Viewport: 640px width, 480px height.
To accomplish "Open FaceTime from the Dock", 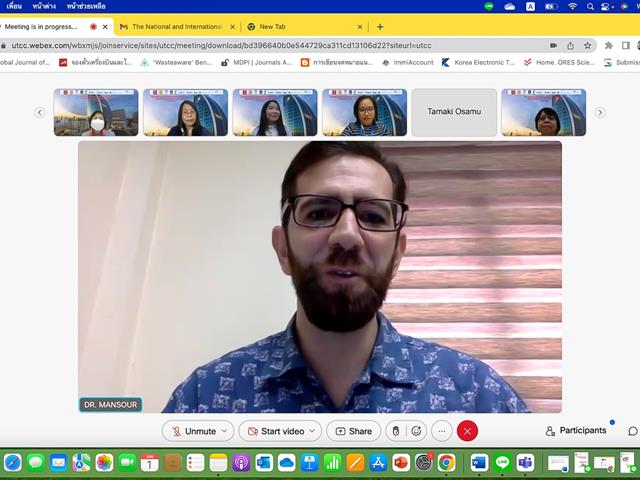I will (127, 463).
